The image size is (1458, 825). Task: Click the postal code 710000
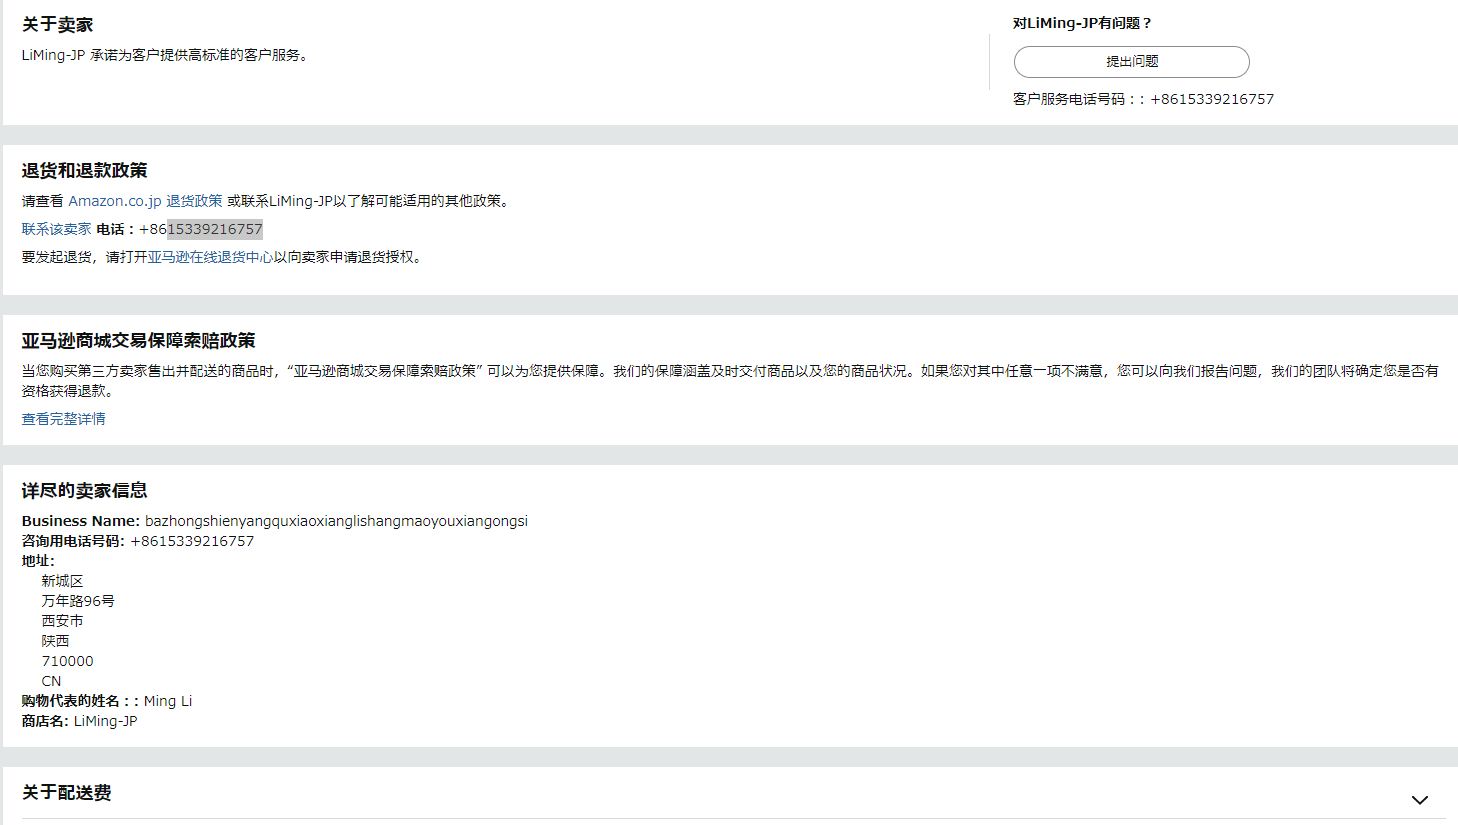point(67,661)
